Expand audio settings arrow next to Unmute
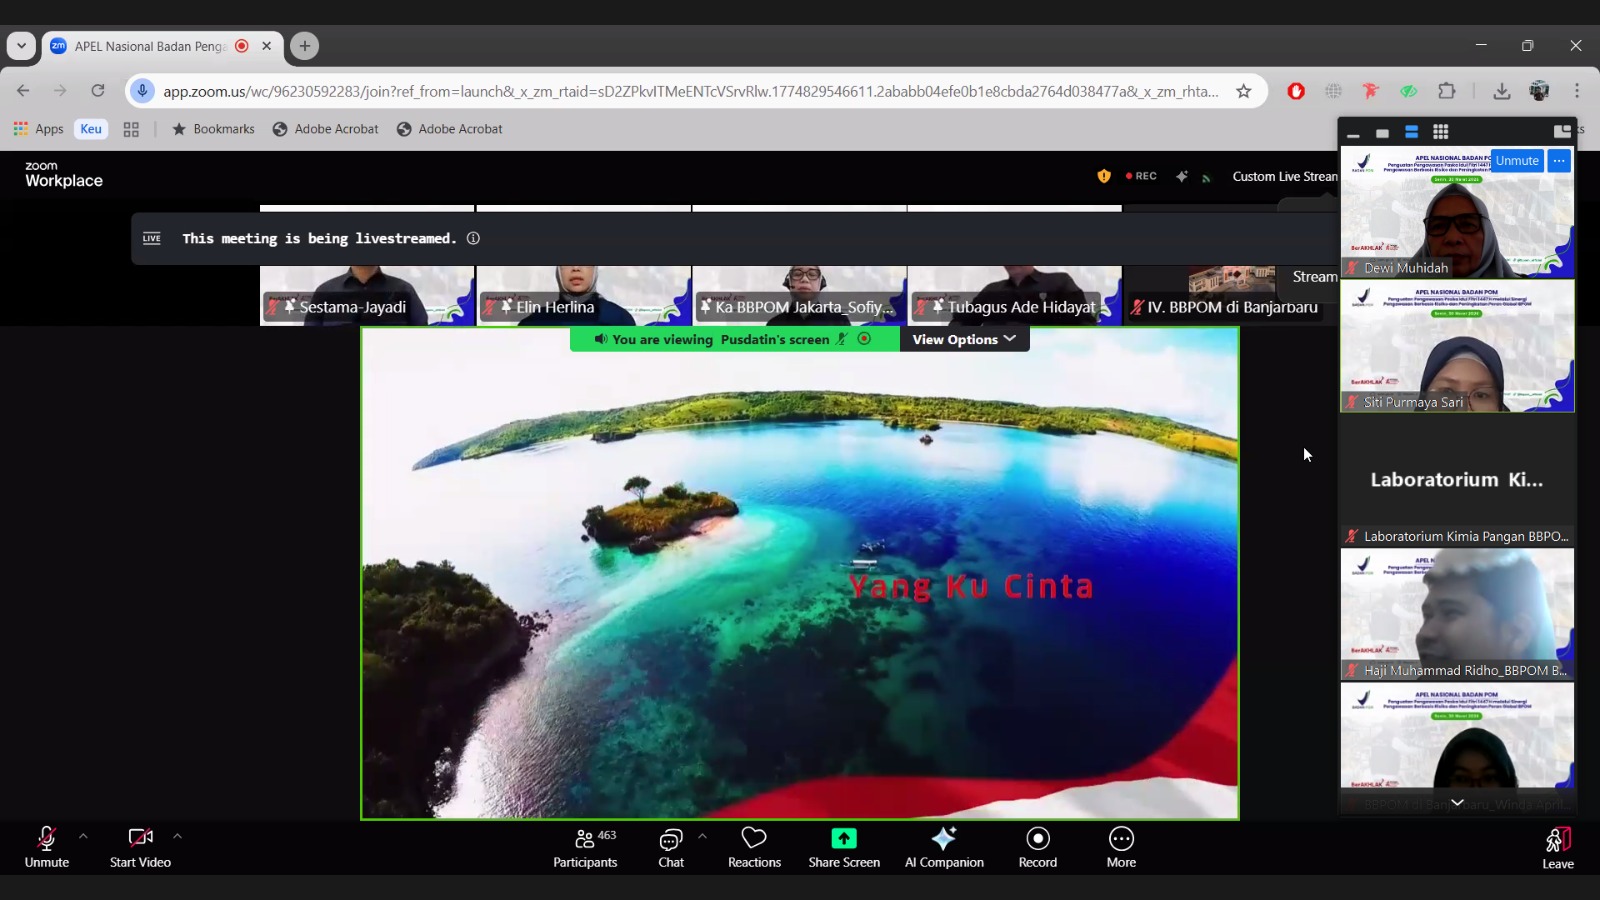Image resolution: width=1600 pixels, height=900 pixels. pos(83,836)
